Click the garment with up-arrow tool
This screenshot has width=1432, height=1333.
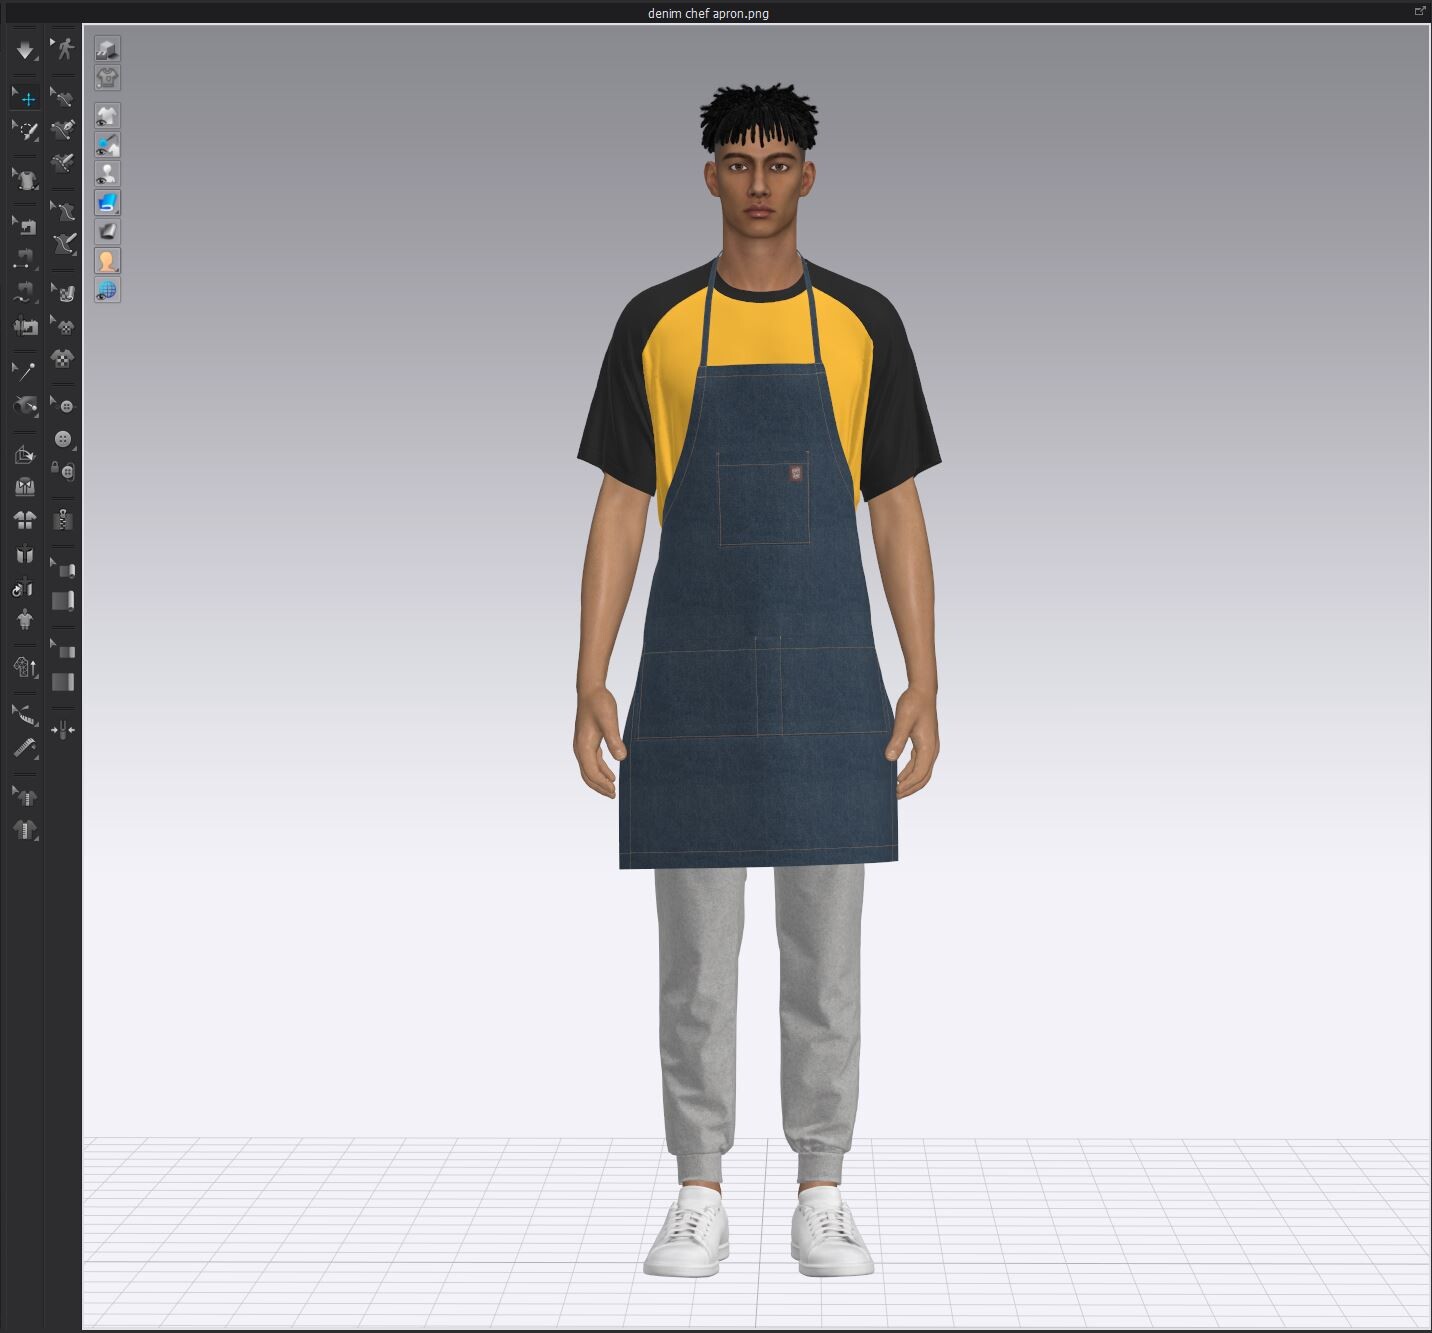25,667
